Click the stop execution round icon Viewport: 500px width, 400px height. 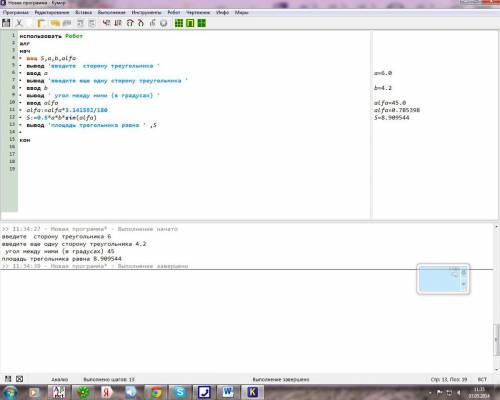163,23
